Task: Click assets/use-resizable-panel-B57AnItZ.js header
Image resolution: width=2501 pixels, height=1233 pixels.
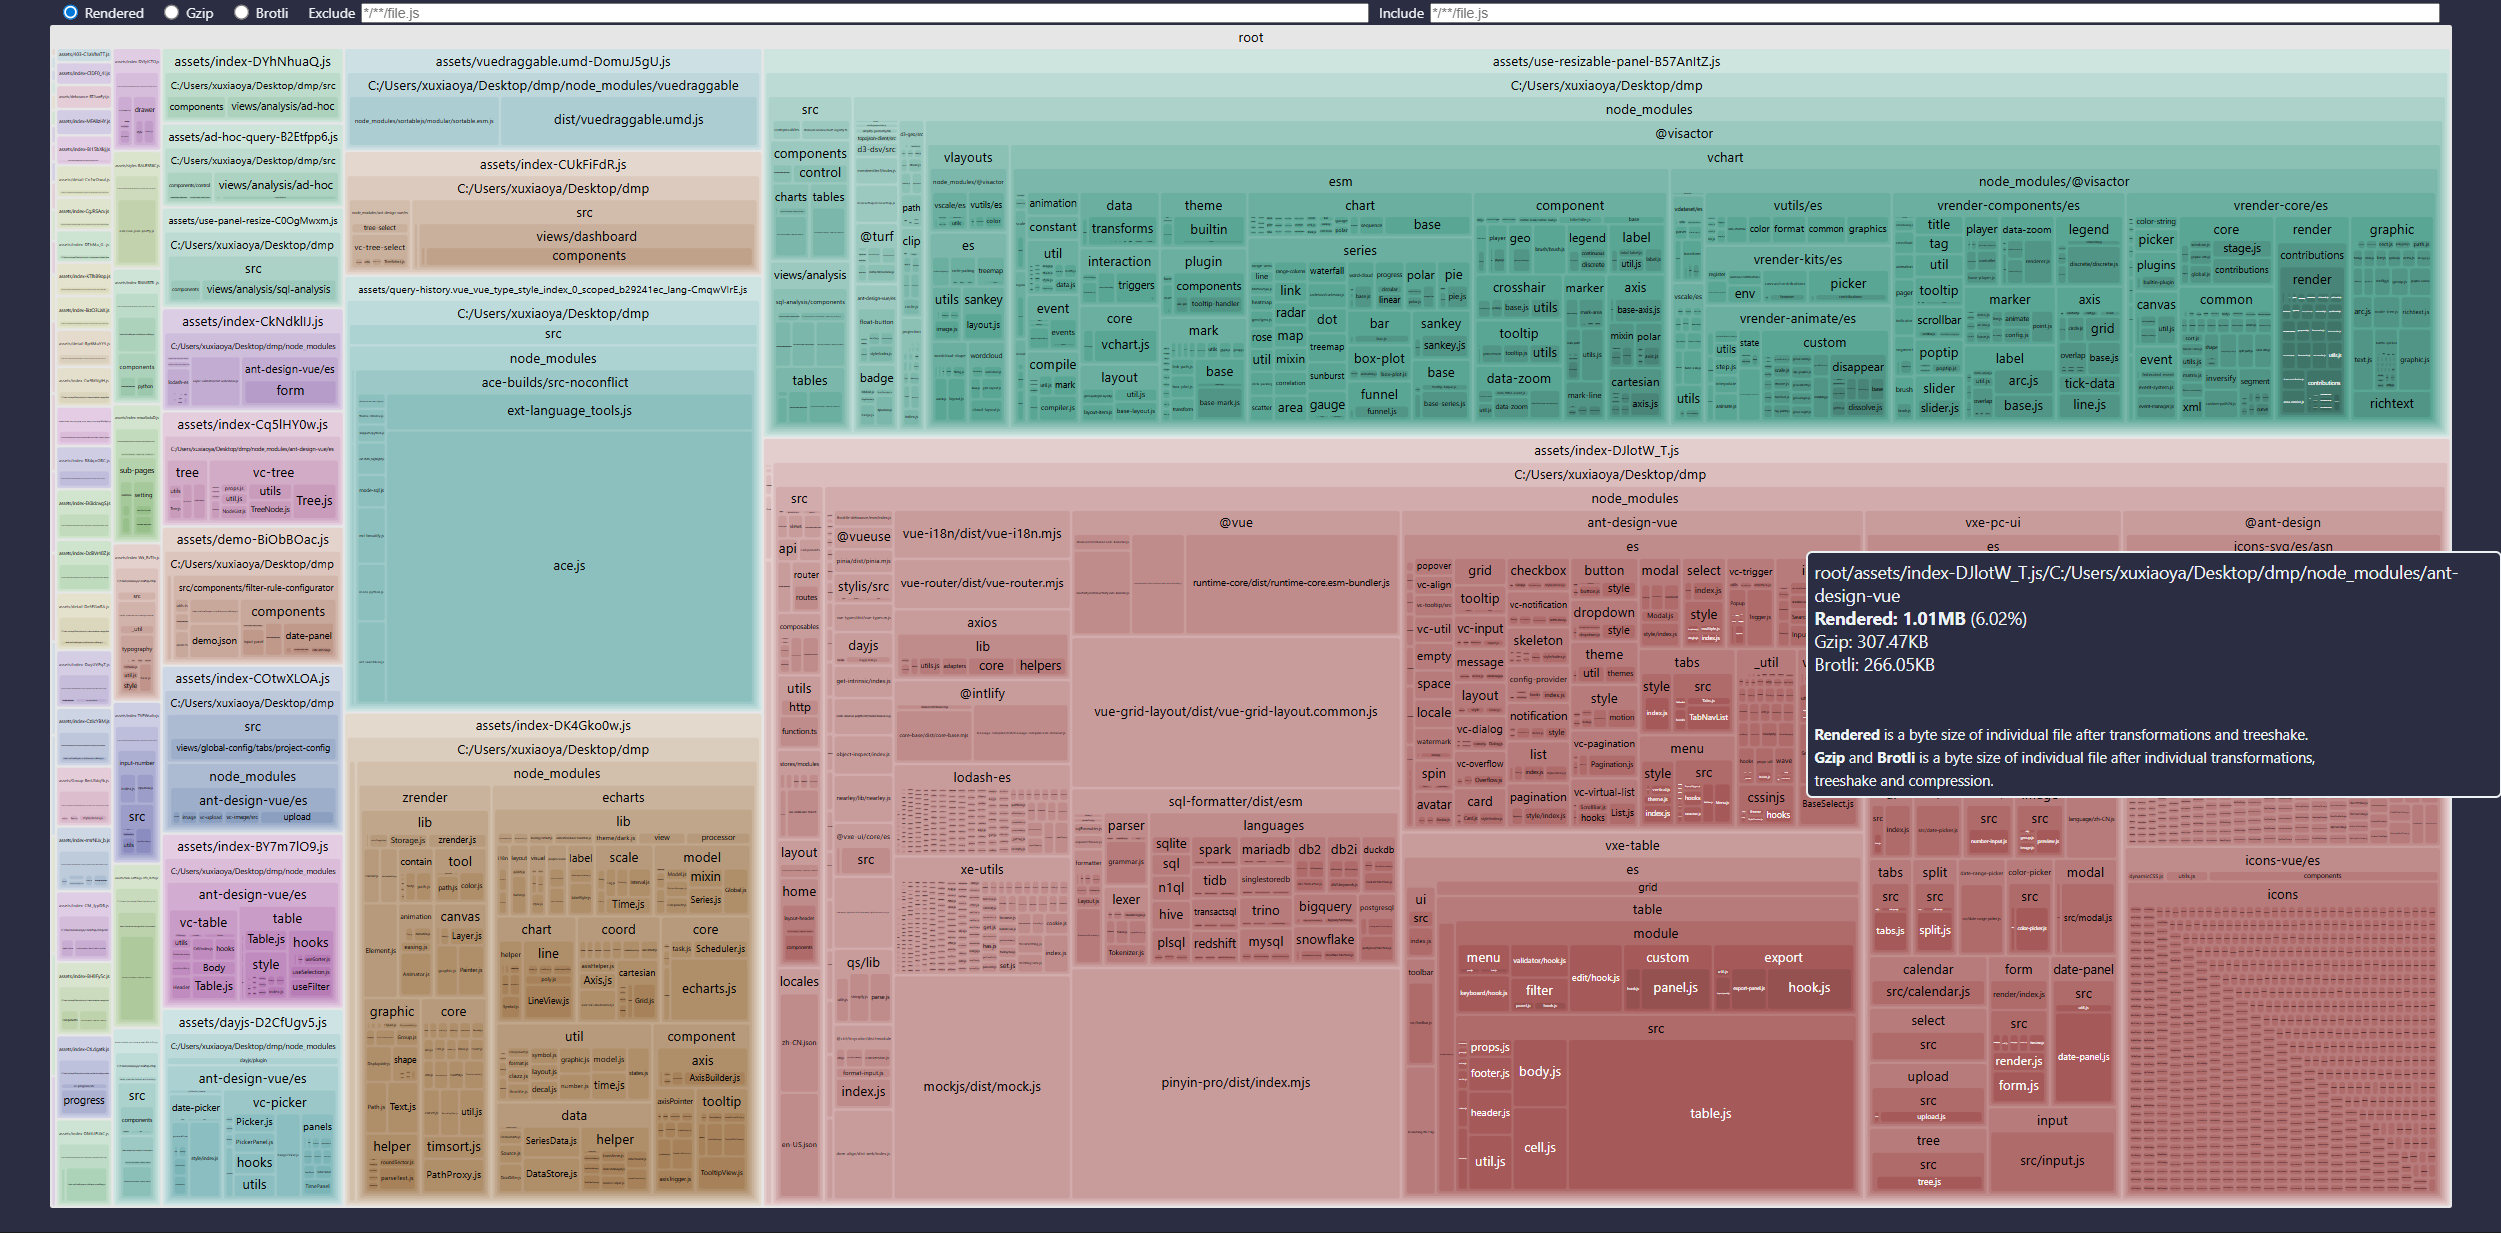Action: [1606, 62]
